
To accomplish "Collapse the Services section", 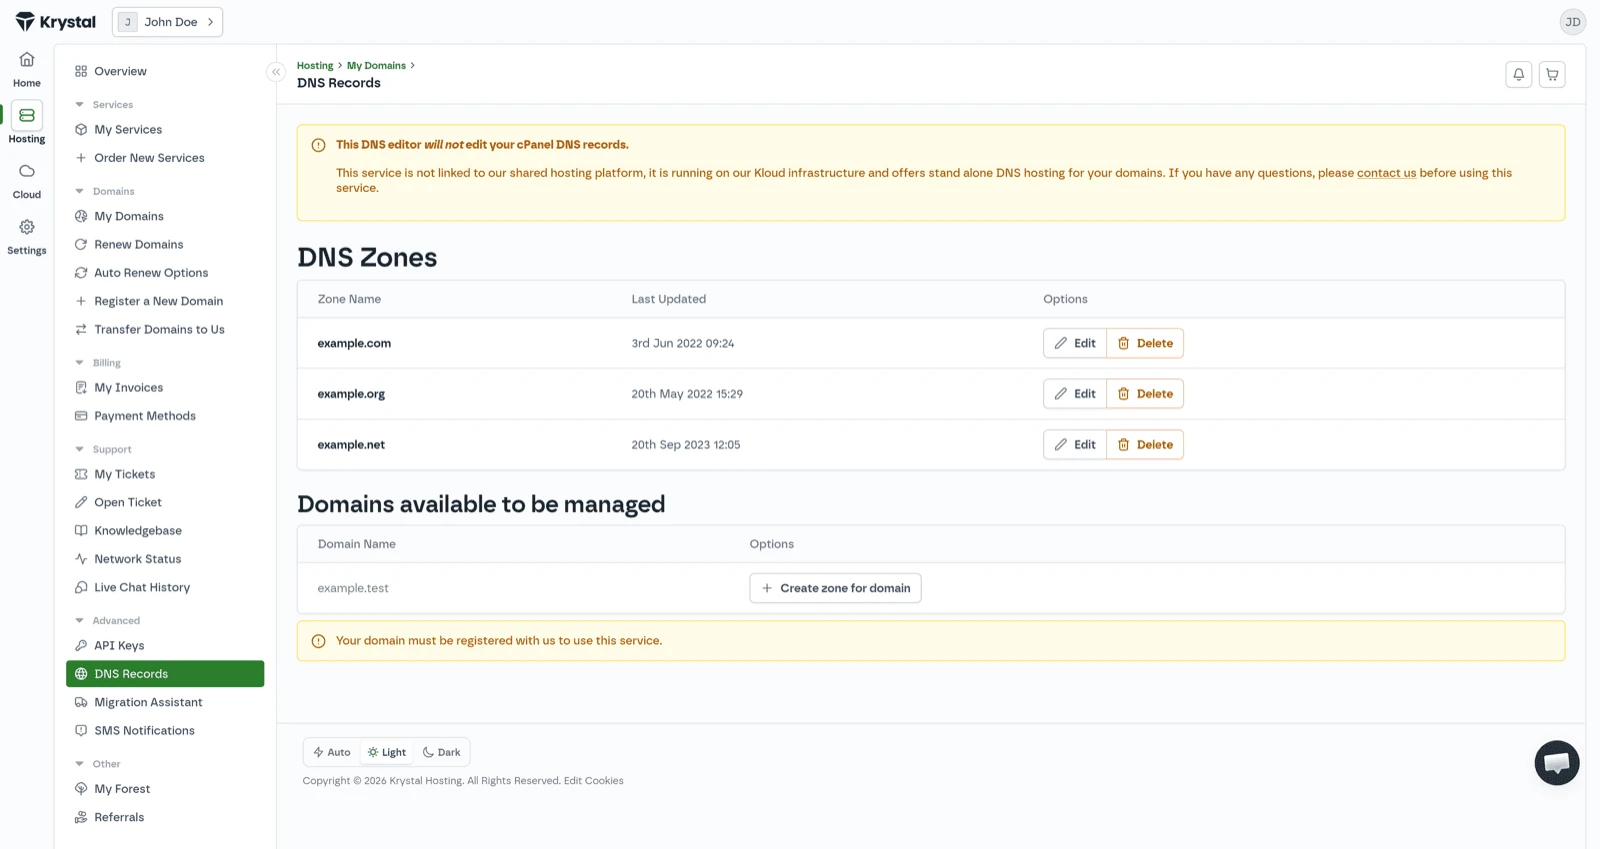I will [104, 105].
